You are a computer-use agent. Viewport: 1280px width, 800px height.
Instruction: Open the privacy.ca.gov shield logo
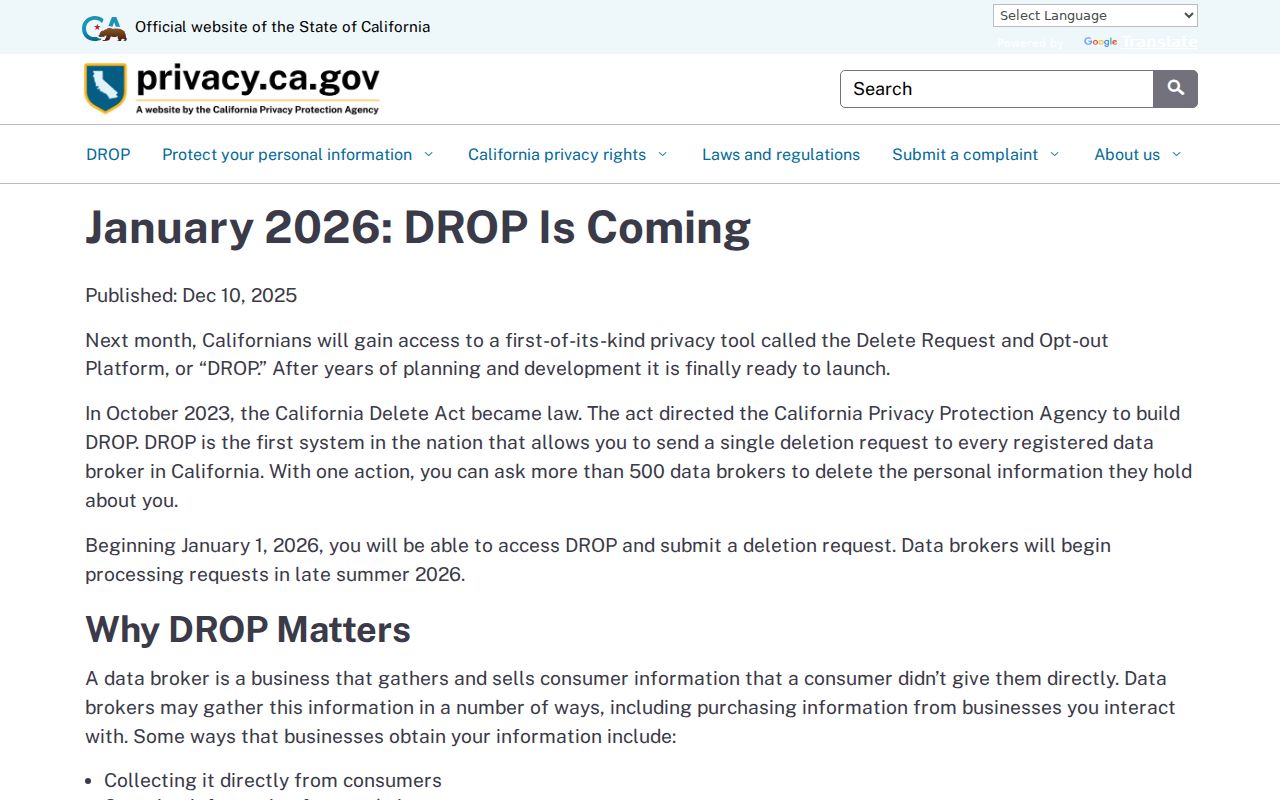coord(232,88)
